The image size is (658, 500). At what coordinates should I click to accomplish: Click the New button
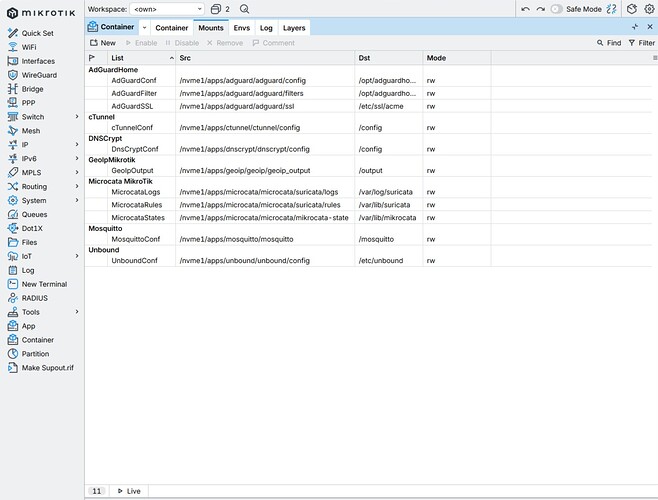[x=103, y=43]
